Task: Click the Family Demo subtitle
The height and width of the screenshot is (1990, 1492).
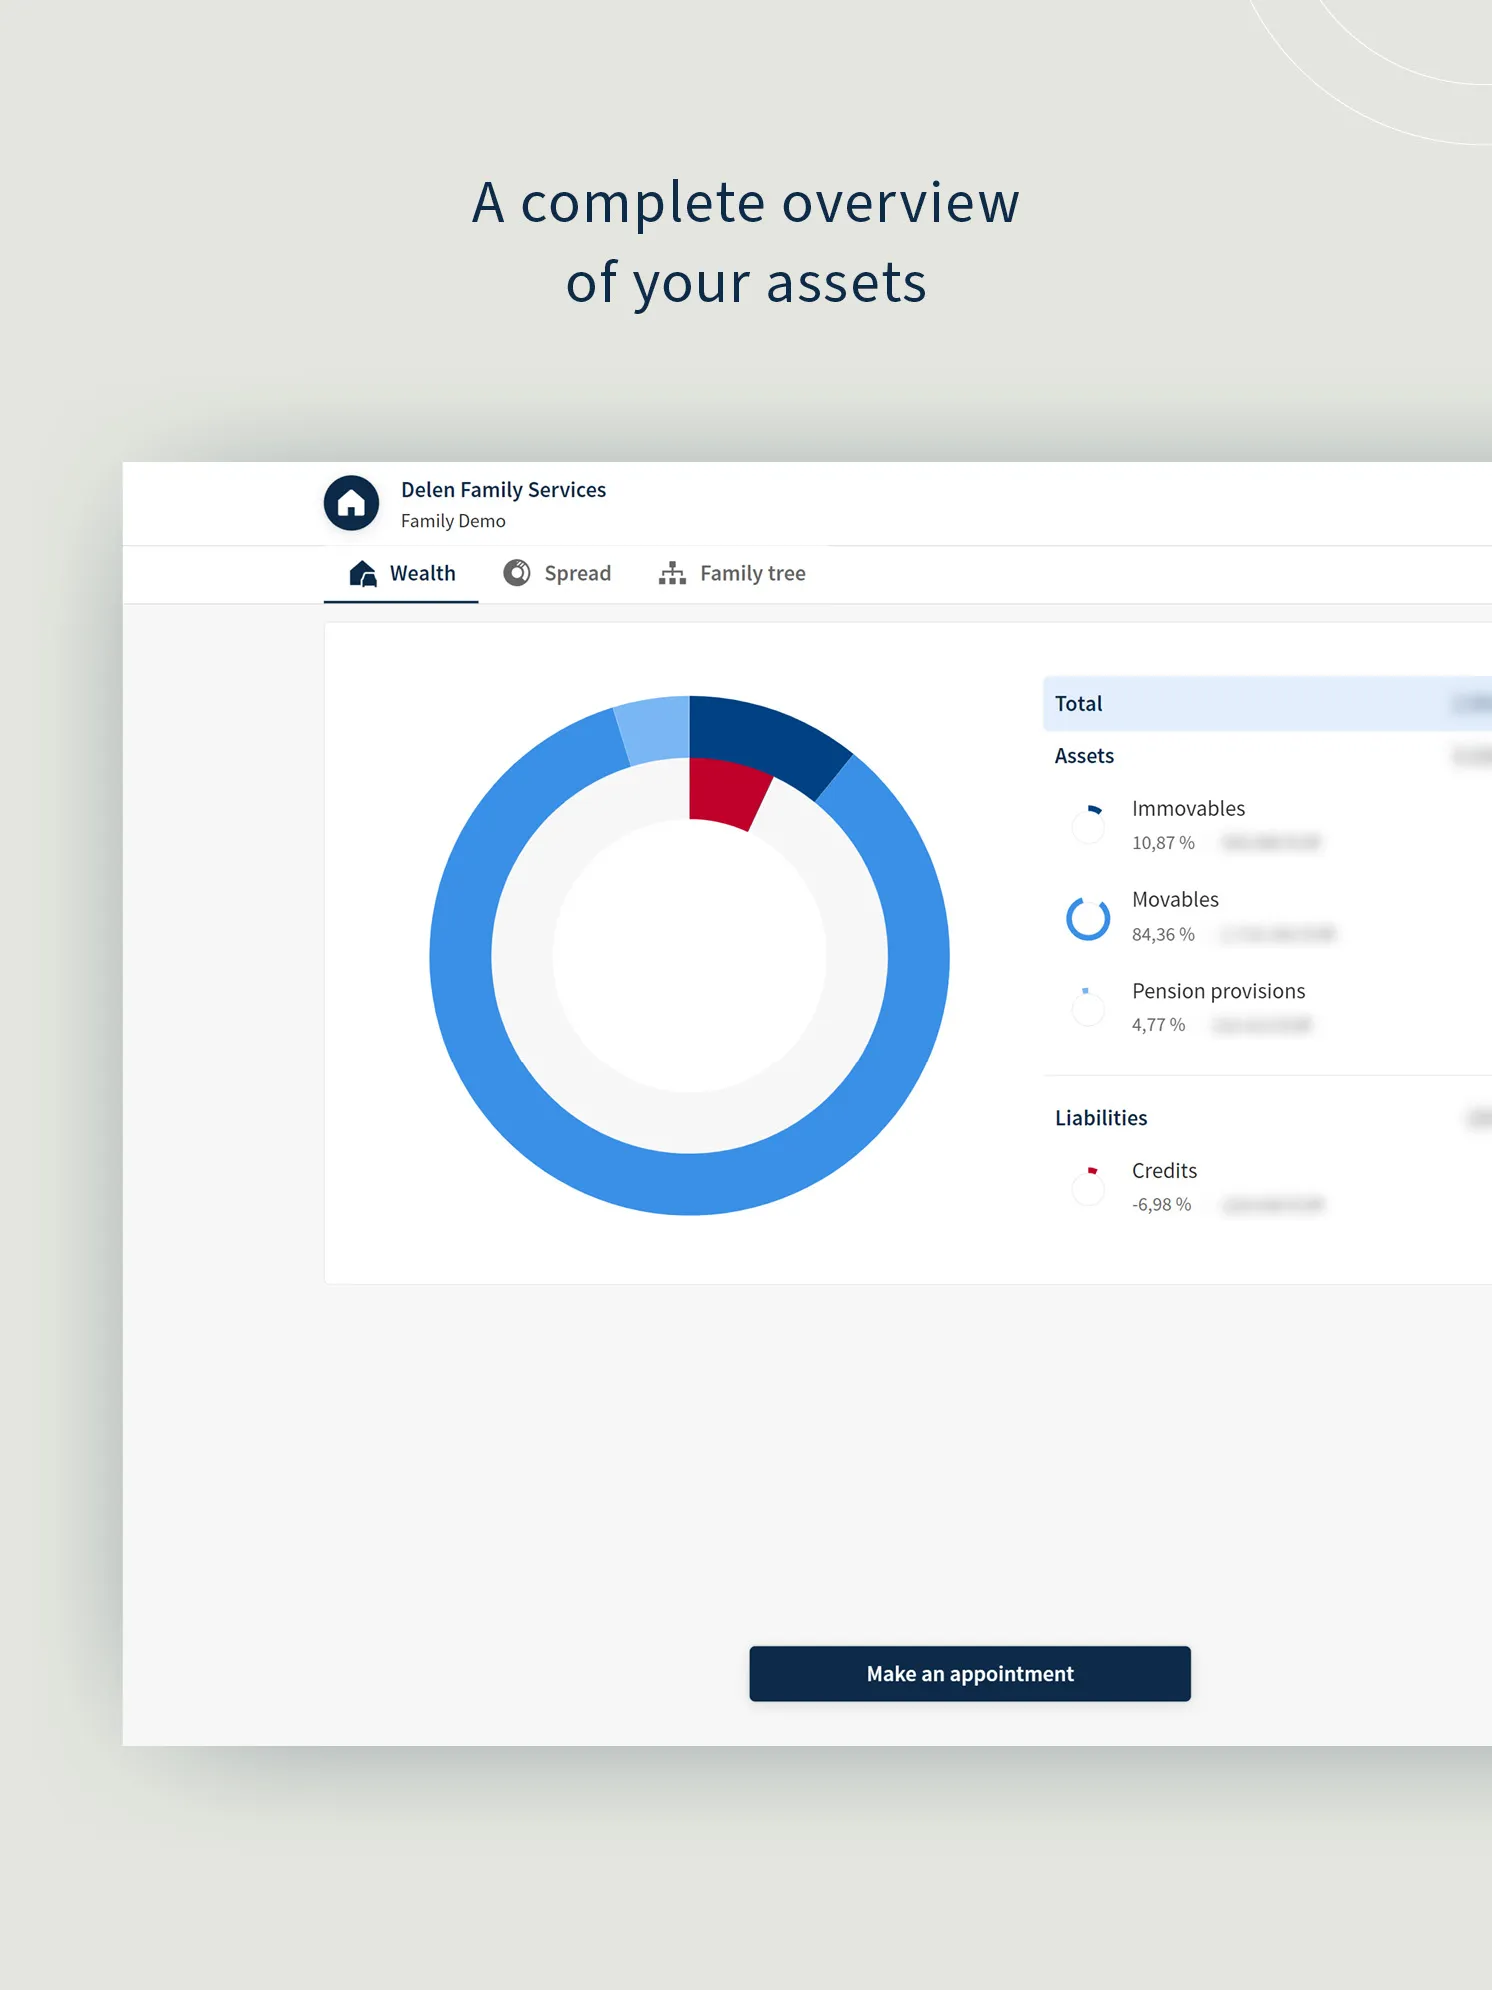Action: 453,521
